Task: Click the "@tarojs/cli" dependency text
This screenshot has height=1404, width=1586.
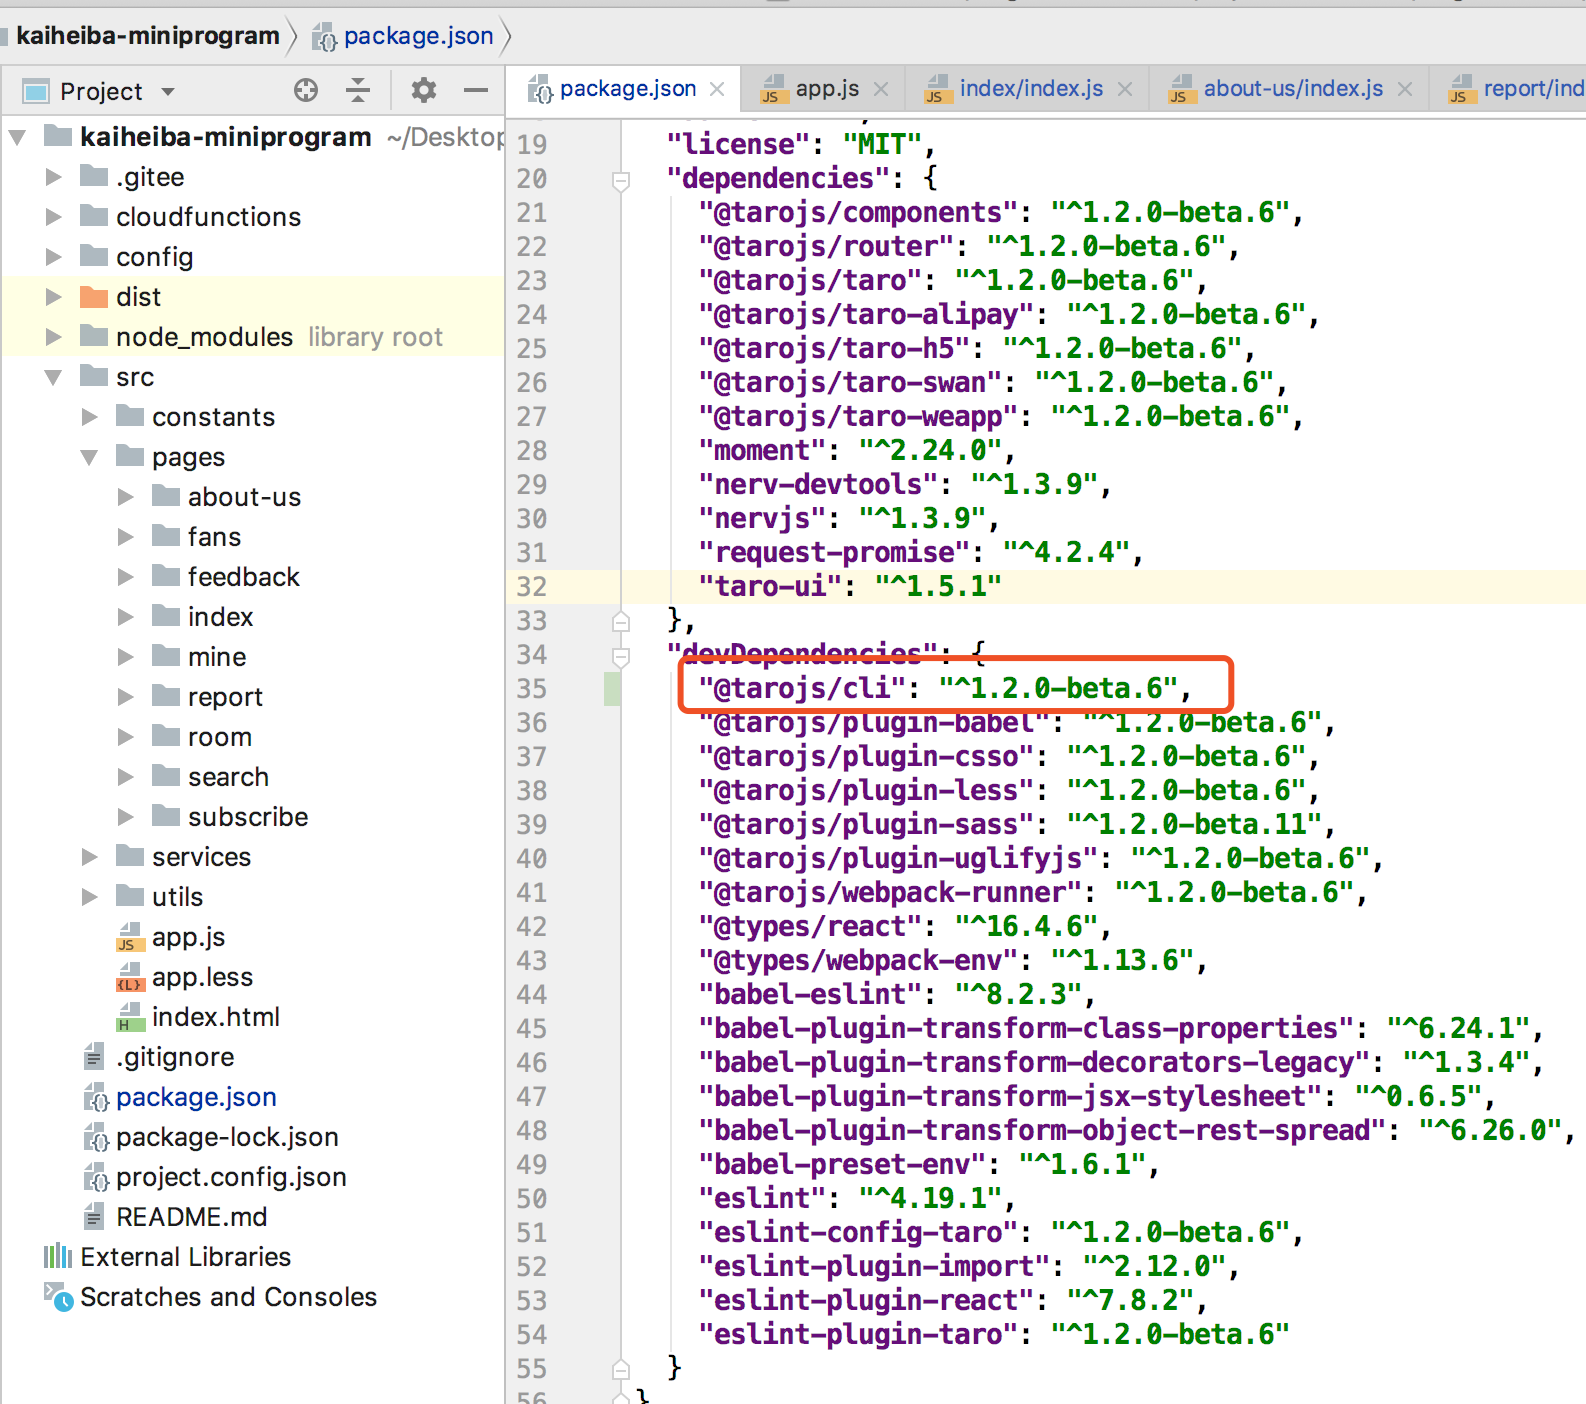Action: pos(803,688)
